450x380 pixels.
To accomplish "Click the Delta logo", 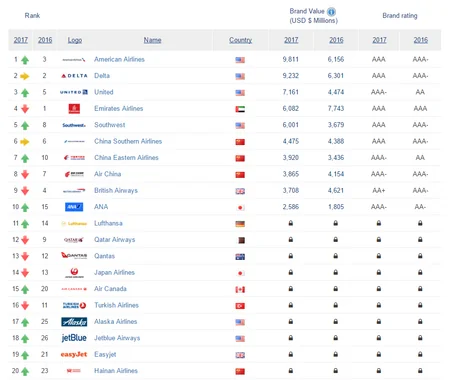I will tap(74, 76).
